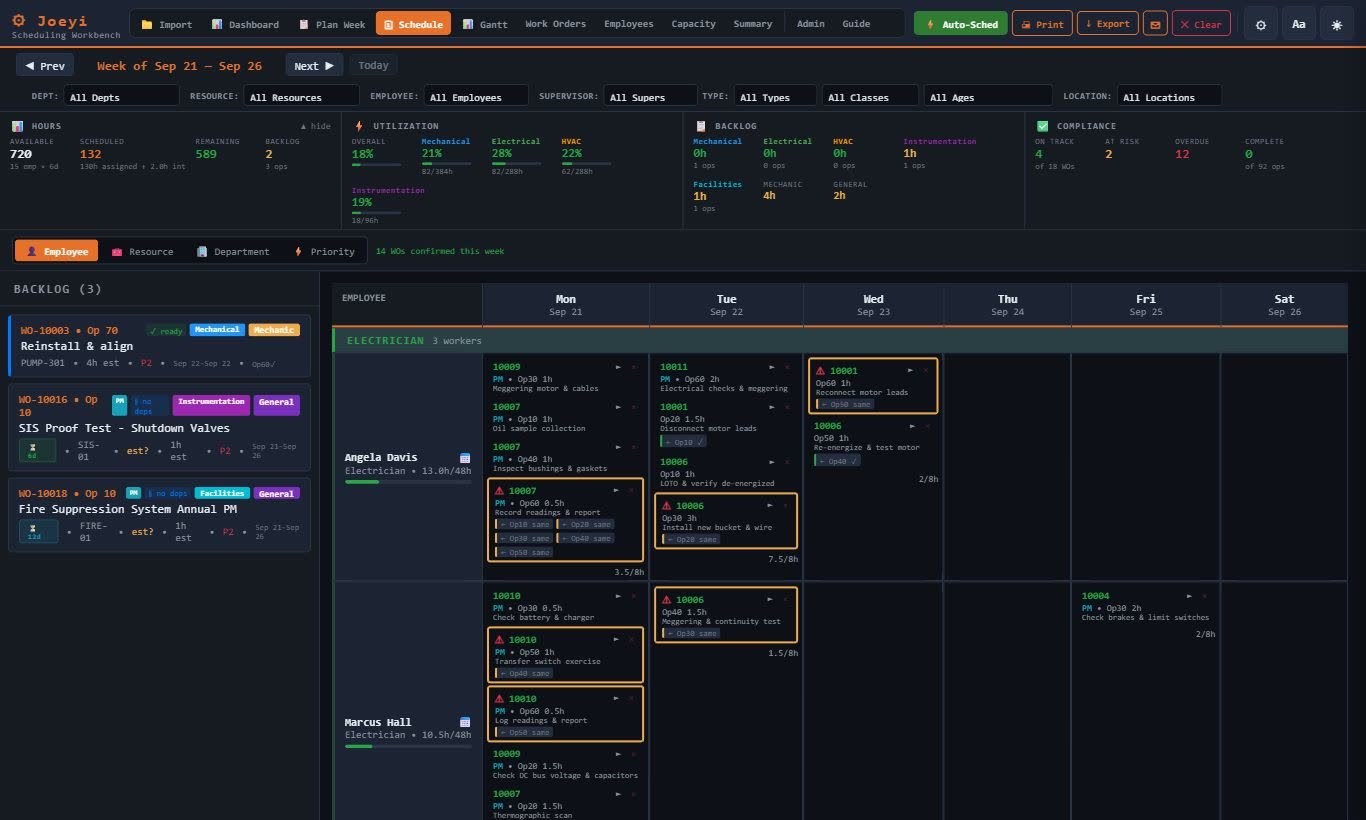Click play arrow on Meggering motor & cables

coord(618,367)
